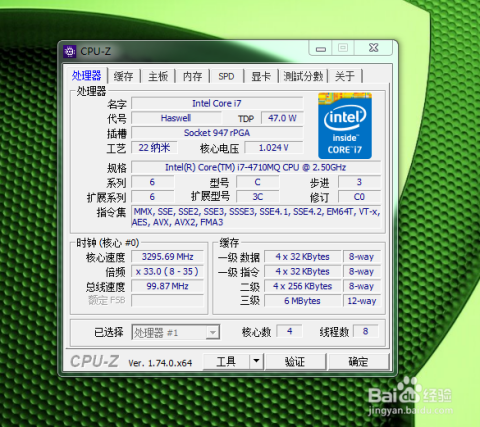Screen dimensions: 480x427
Task: Switch to the 缓存 tab
Action: (x=123, y=76)
